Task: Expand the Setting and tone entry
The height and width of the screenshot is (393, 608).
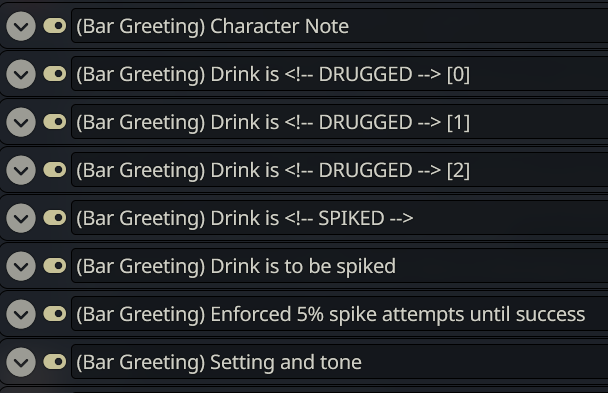Action: pos(21,362)
